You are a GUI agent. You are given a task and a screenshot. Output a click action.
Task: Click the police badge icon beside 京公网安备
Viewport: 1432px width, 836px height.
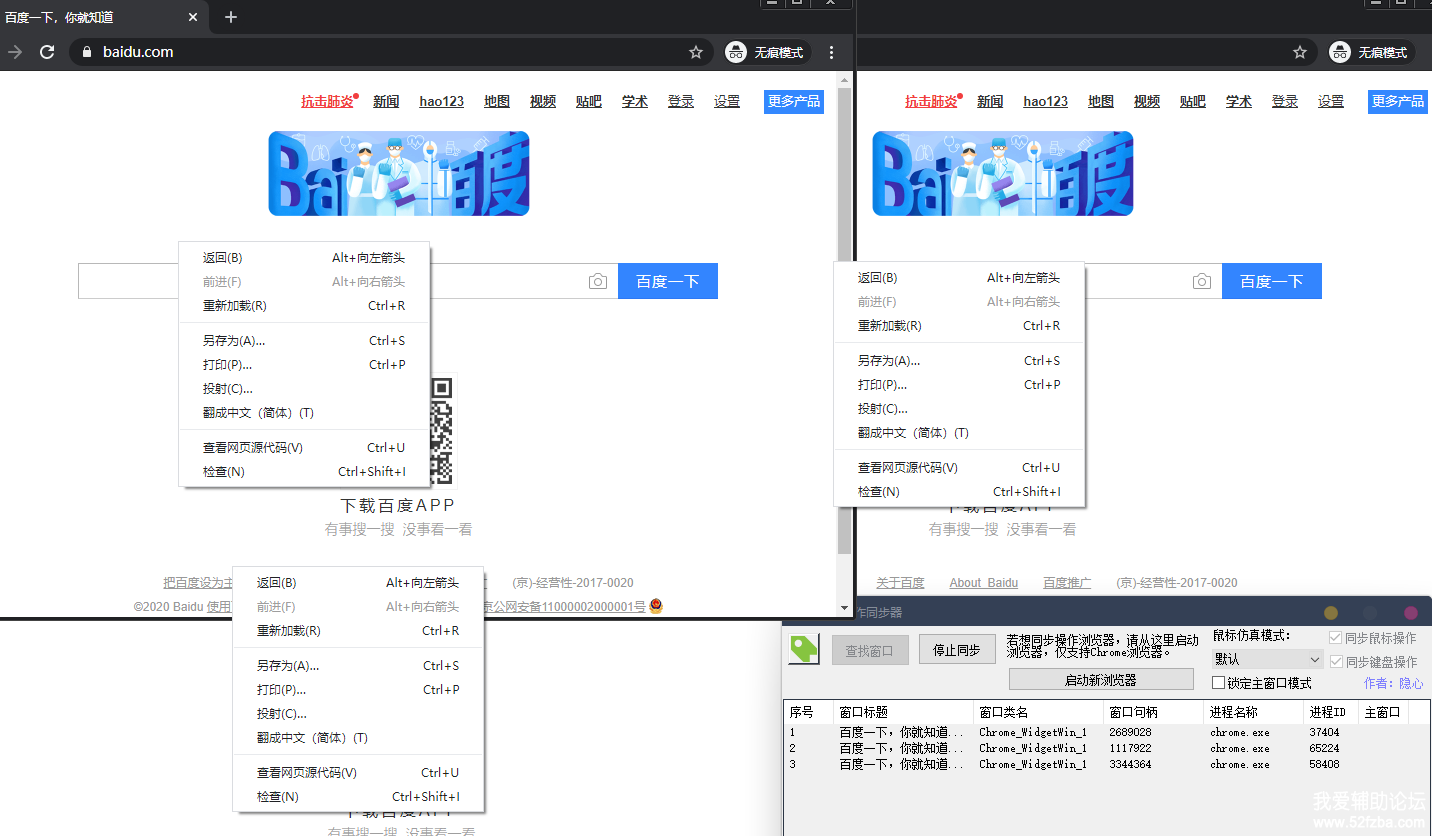pos(656,606)
